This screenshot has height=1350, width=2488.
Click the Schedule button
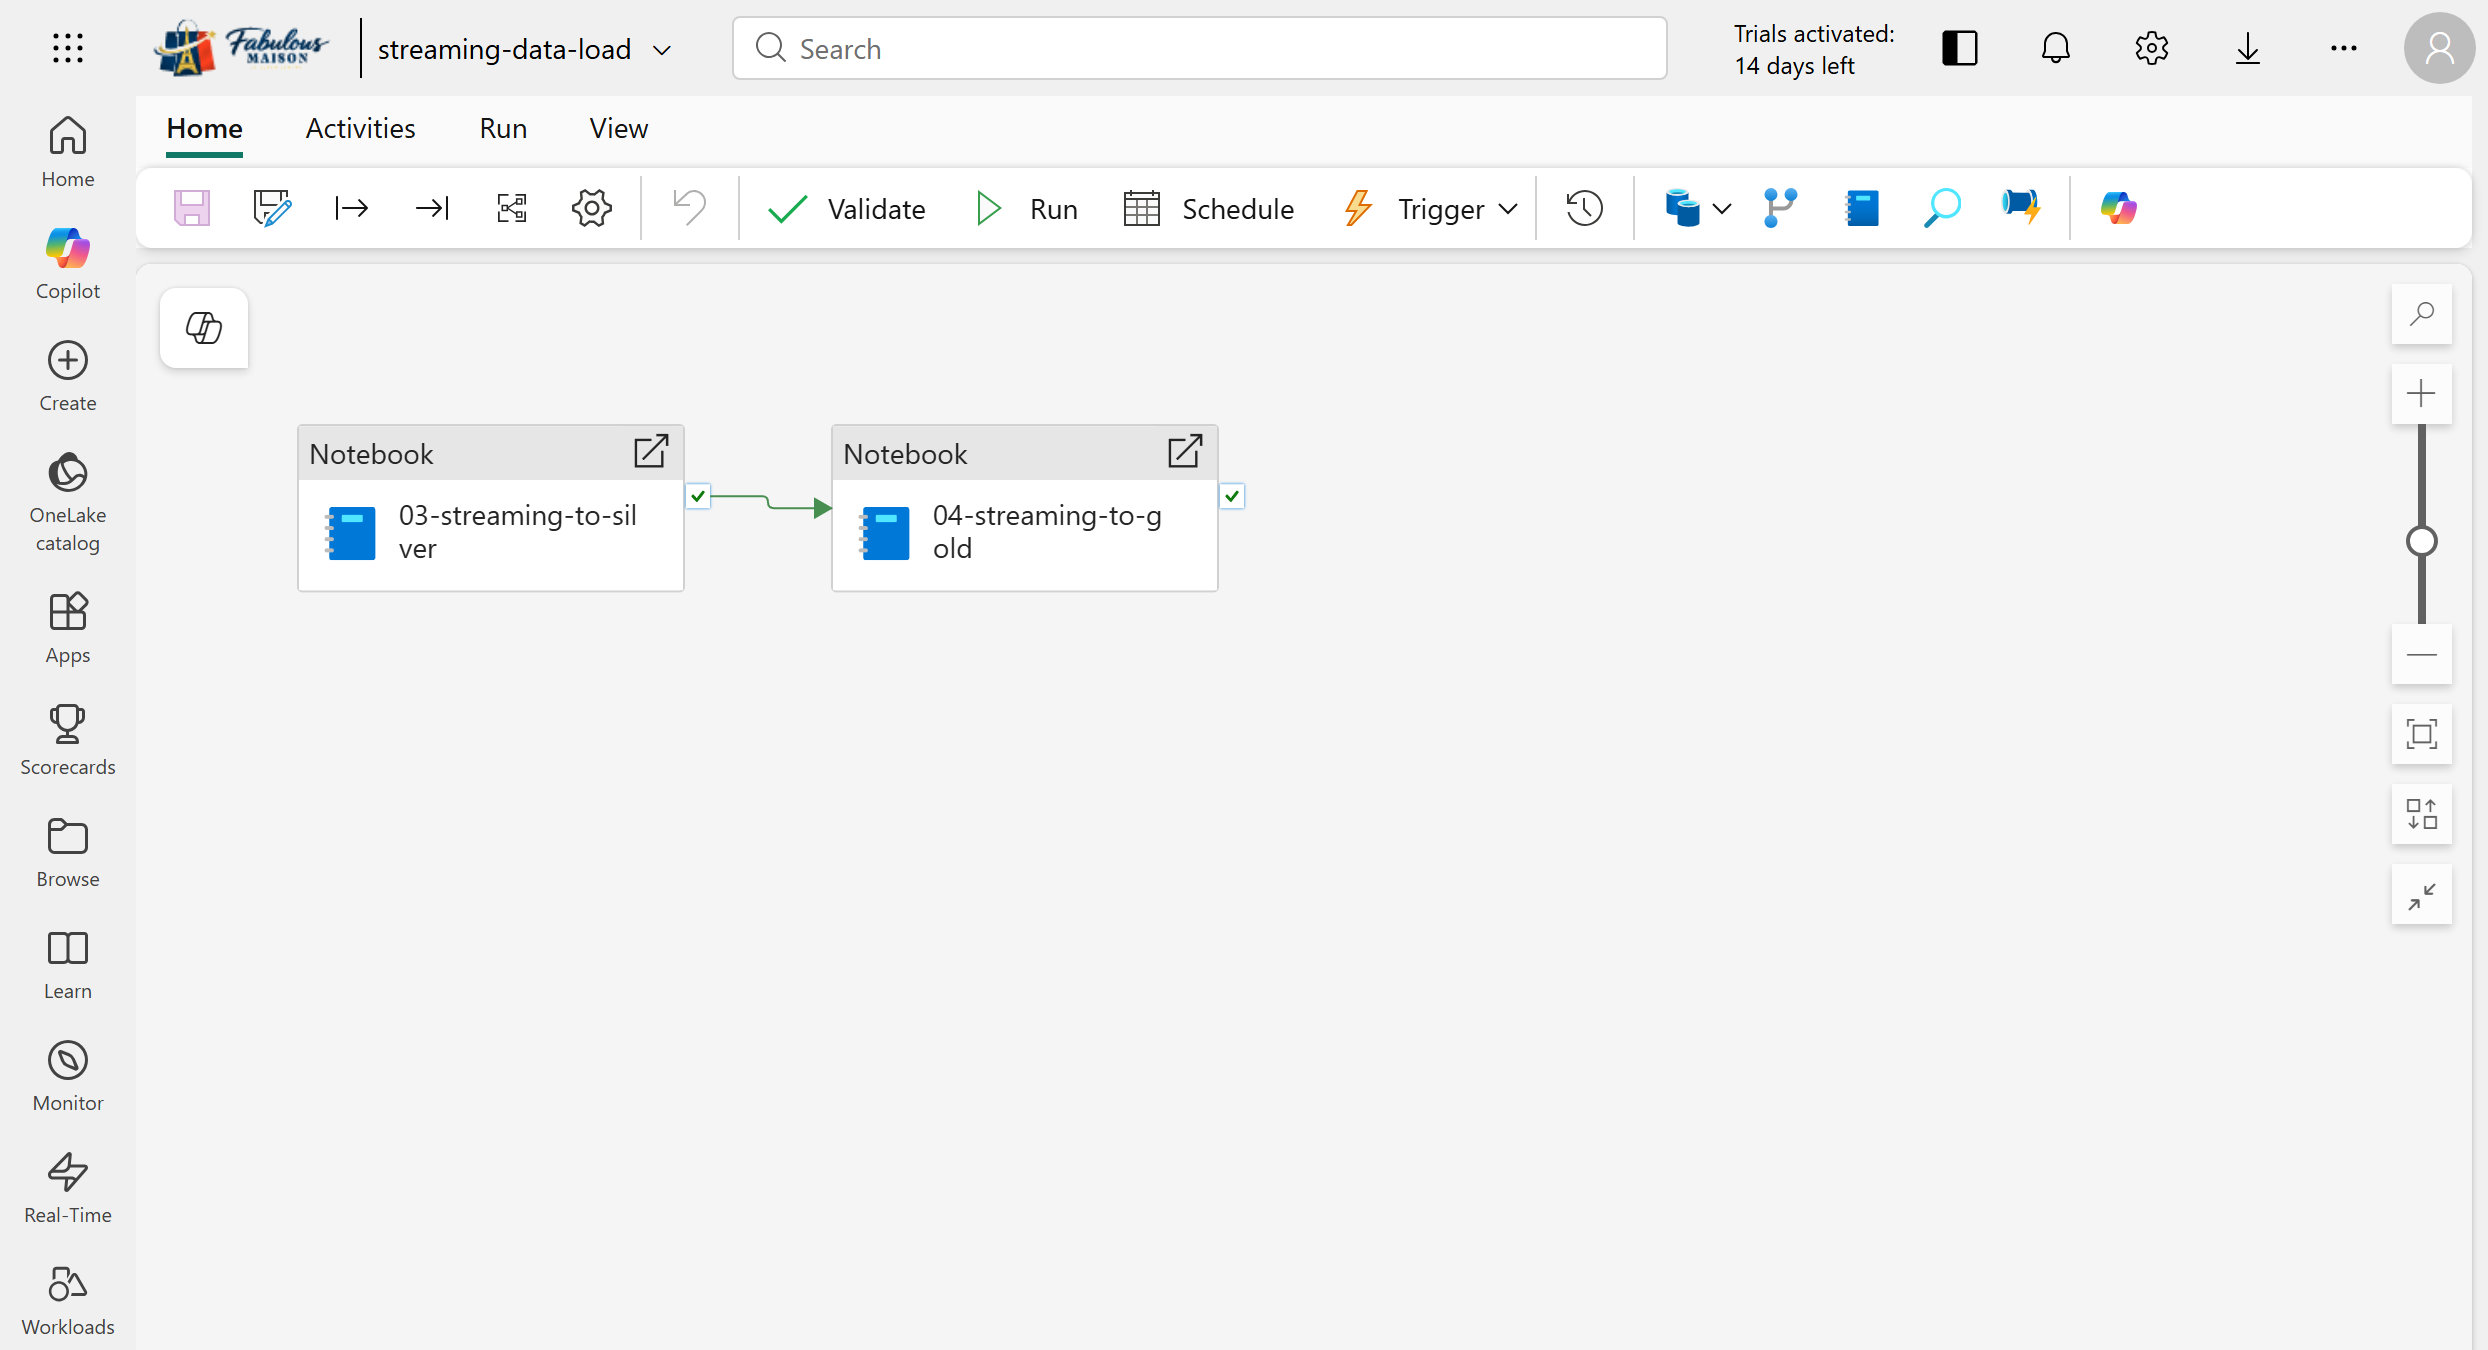[1209, 209]
